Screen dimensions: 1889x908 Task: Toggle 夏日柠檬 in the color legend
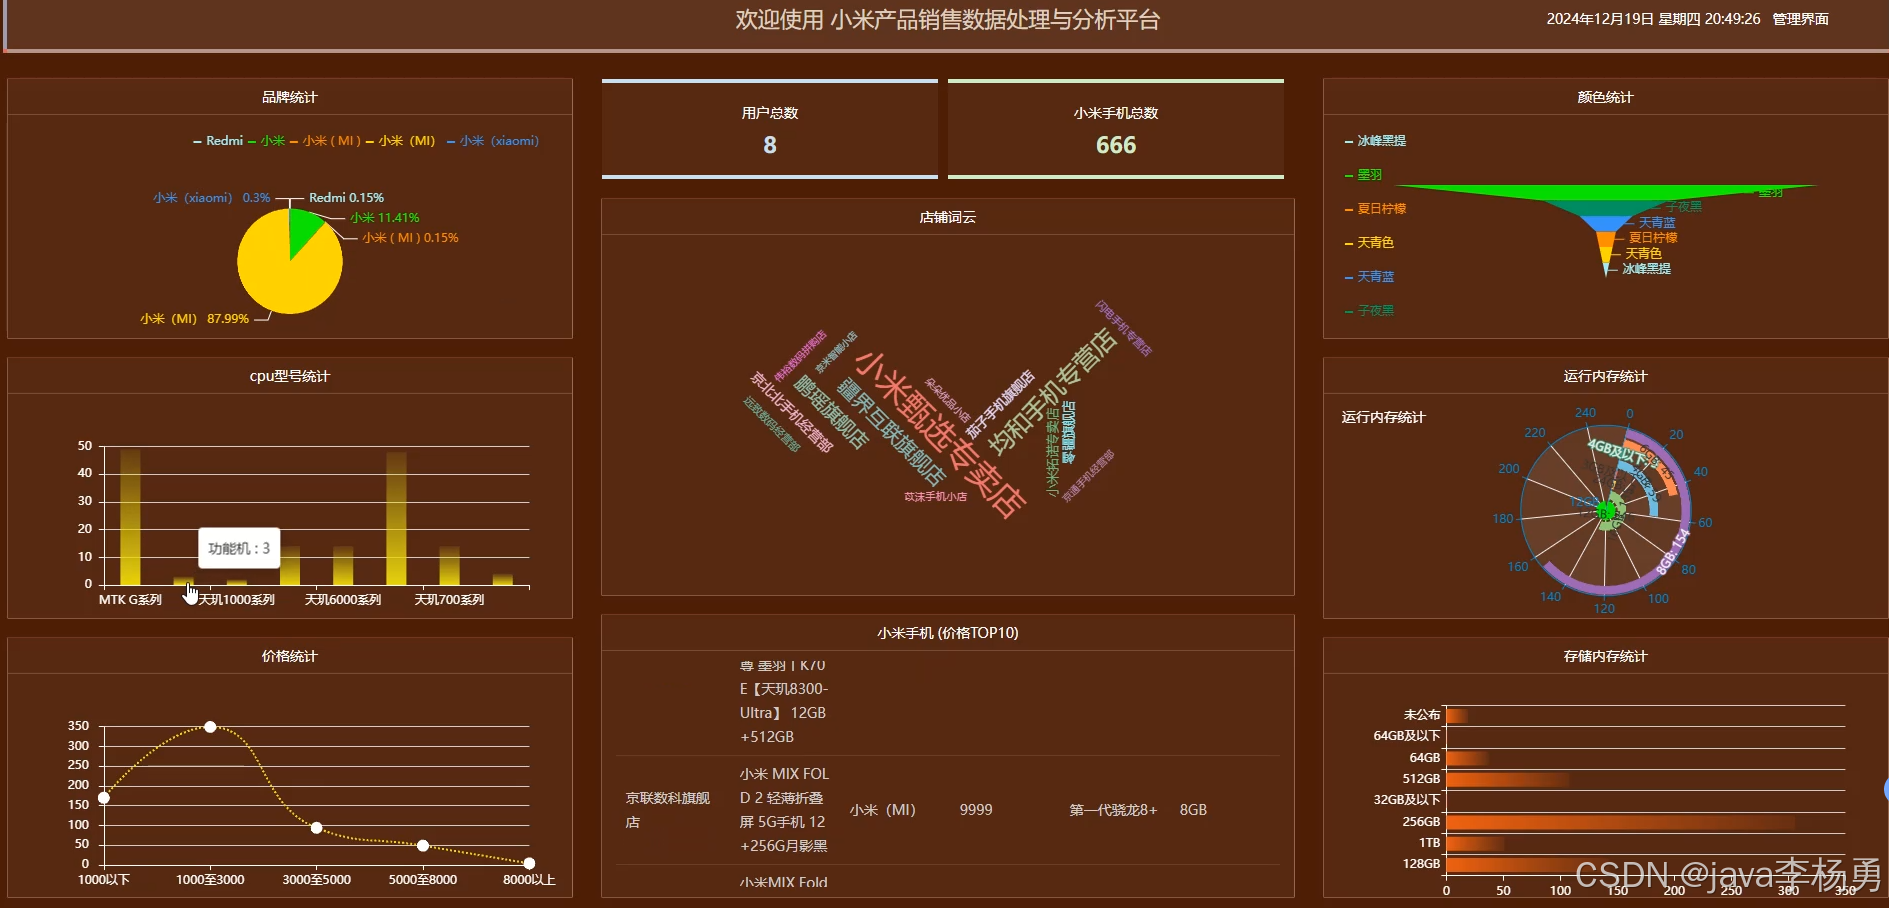[x=1375, y=209]
